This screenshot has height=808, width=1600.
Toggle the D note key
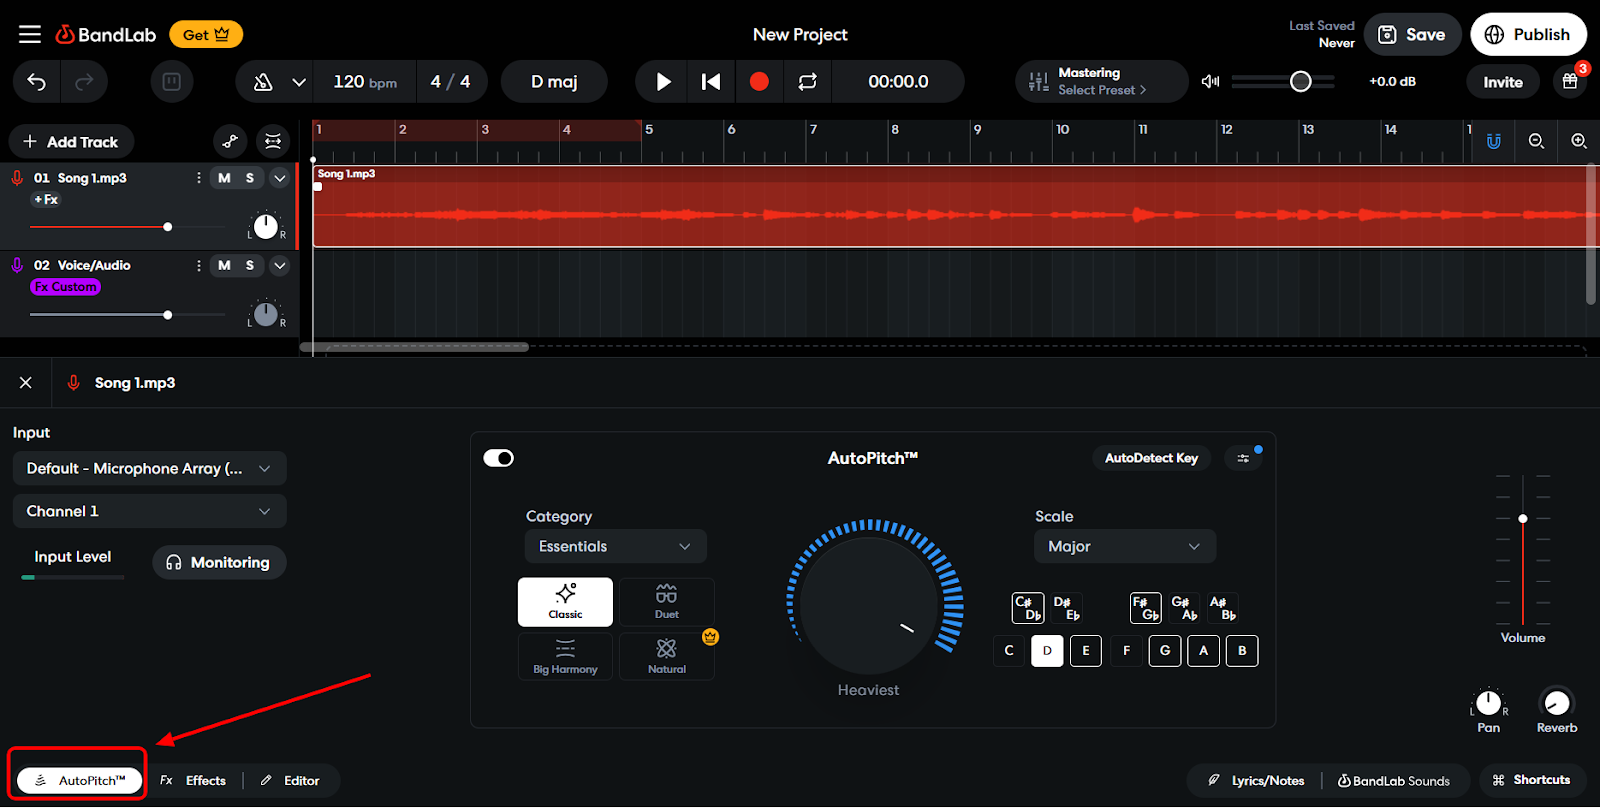point(1047,651)
